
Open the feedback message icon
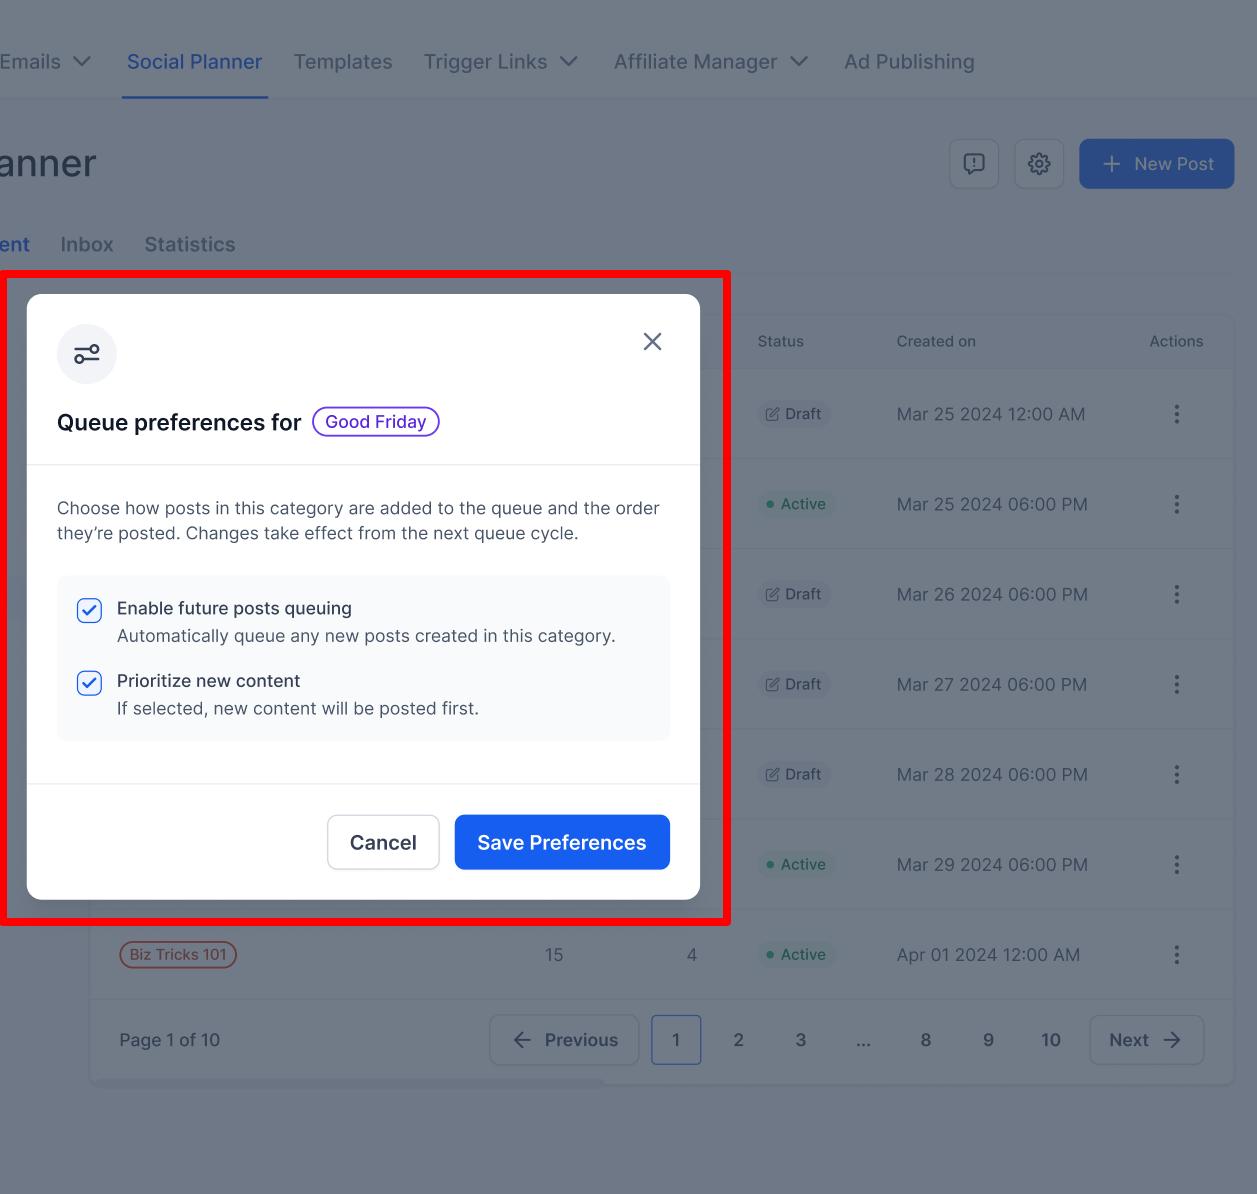[974, 164]
